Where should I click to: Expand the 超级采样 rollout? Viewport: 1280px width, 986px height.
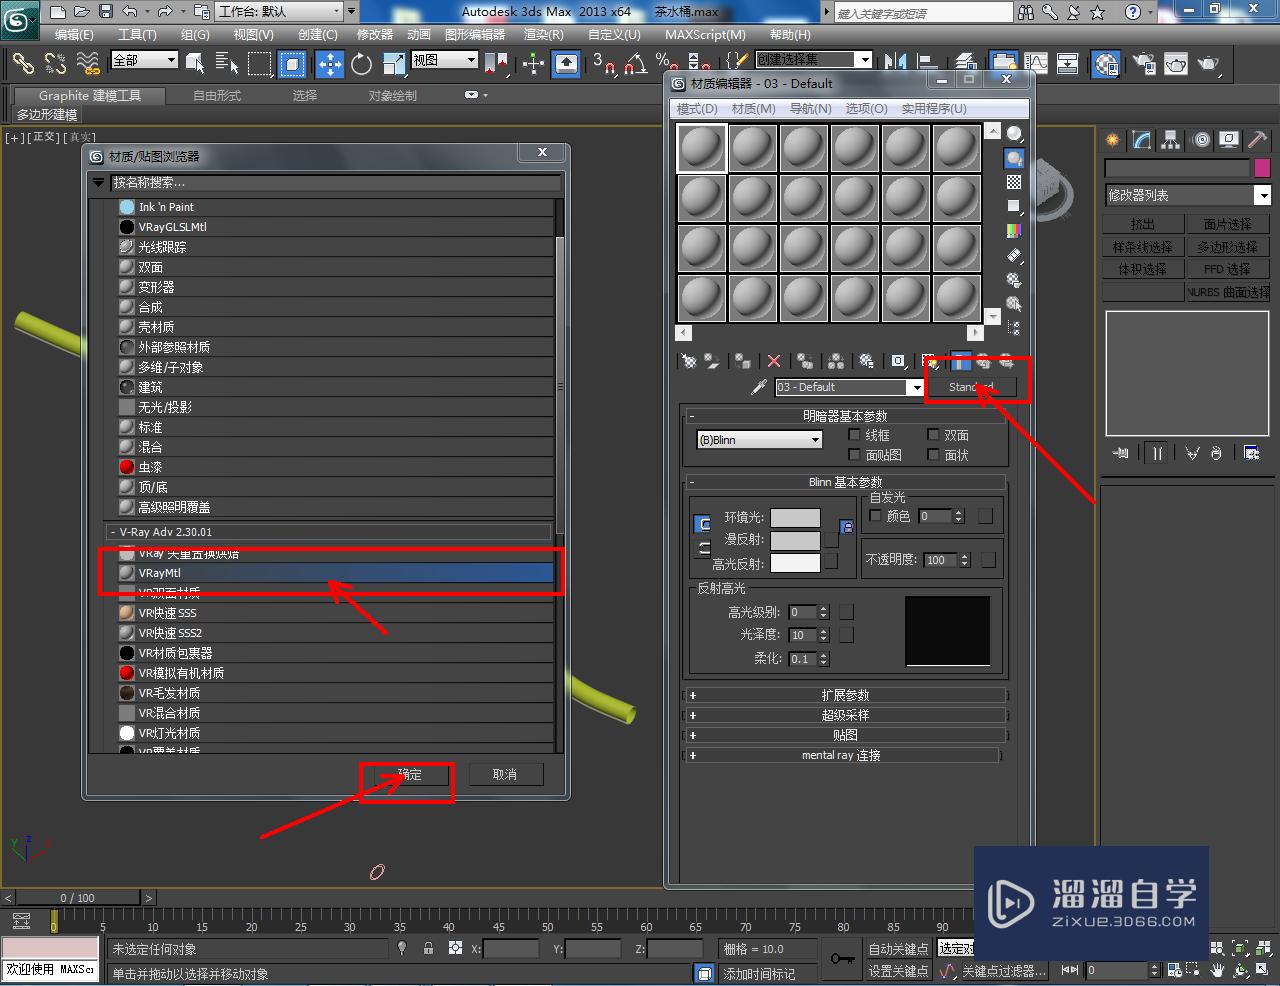pyautogui.click(x=845, y=715)
